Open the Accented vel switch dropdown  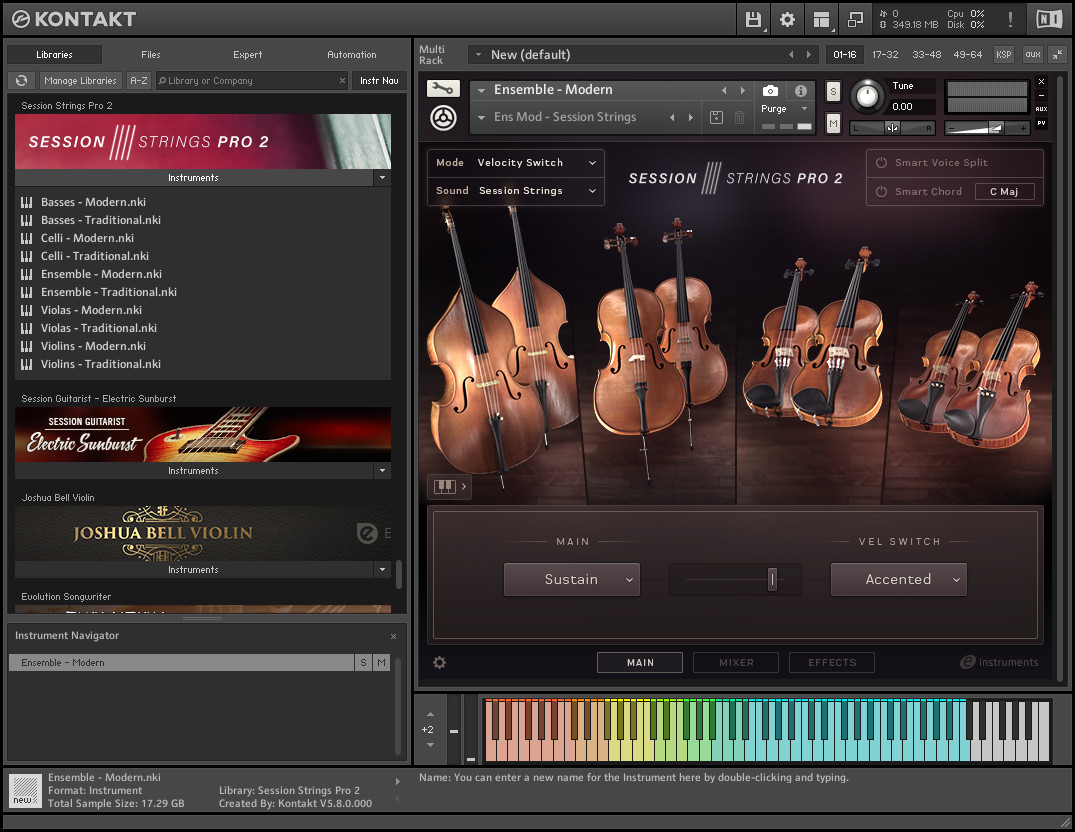(x=898, y=580)
